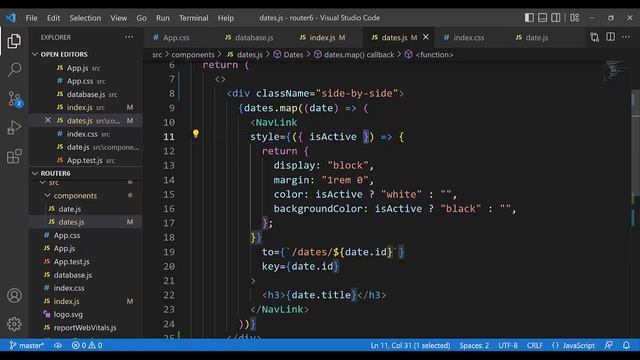Close dates.js in Open Editors list
Screen dimensions: 640x360
coord(48,120)
